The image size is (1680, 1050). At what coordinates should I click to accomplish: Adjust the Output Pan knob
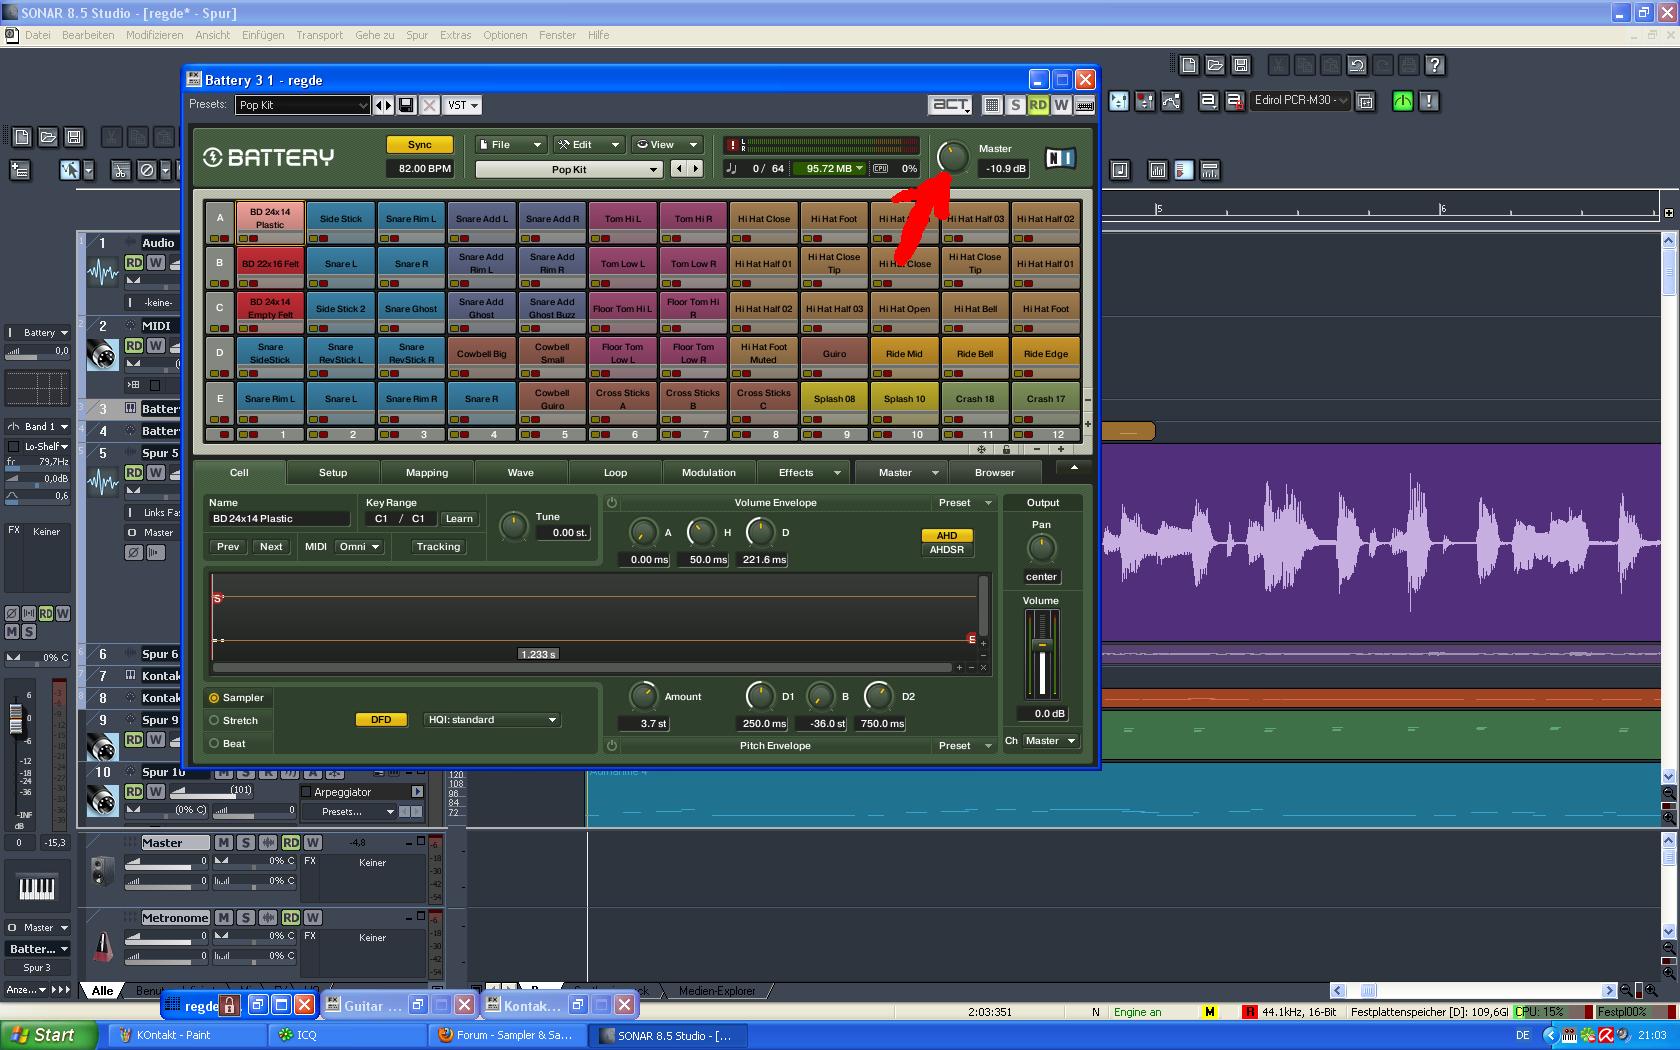[x=1041, y=548]
